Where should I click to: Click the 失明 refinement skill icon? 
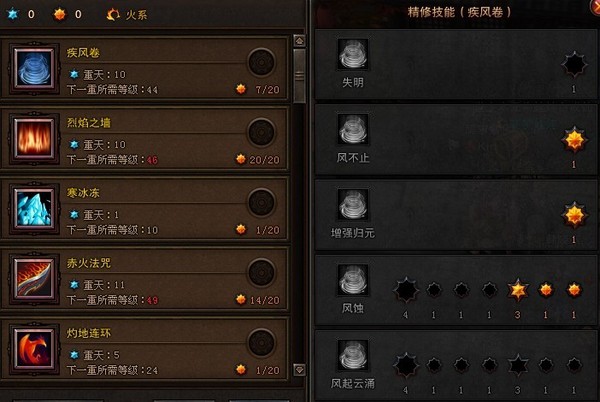(353, 54)
